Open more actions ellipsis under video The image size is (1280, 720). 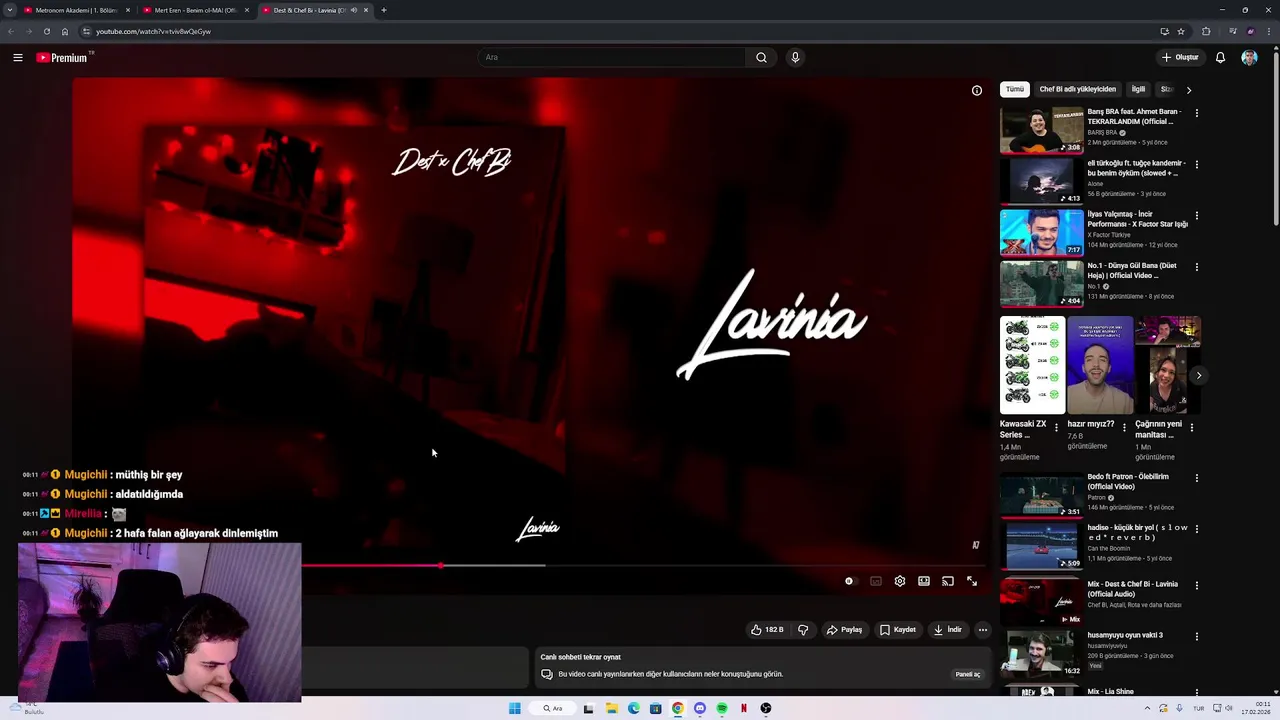coord(983,630)
